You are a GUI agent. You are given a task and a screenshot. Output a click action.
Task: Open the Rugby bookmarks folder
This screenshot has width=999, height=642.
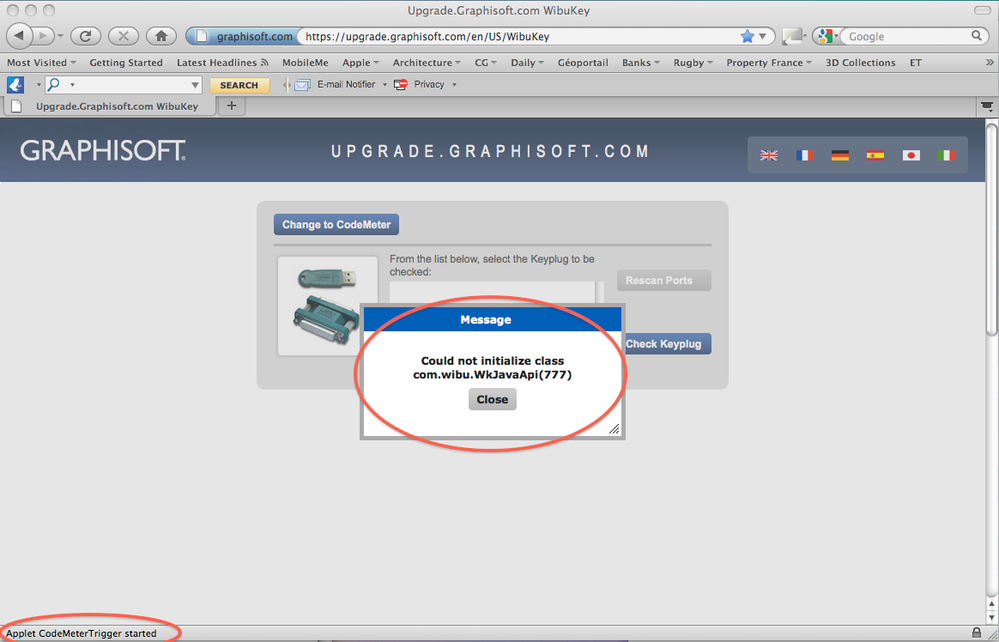pyautogui.click(x=693, y=62)
